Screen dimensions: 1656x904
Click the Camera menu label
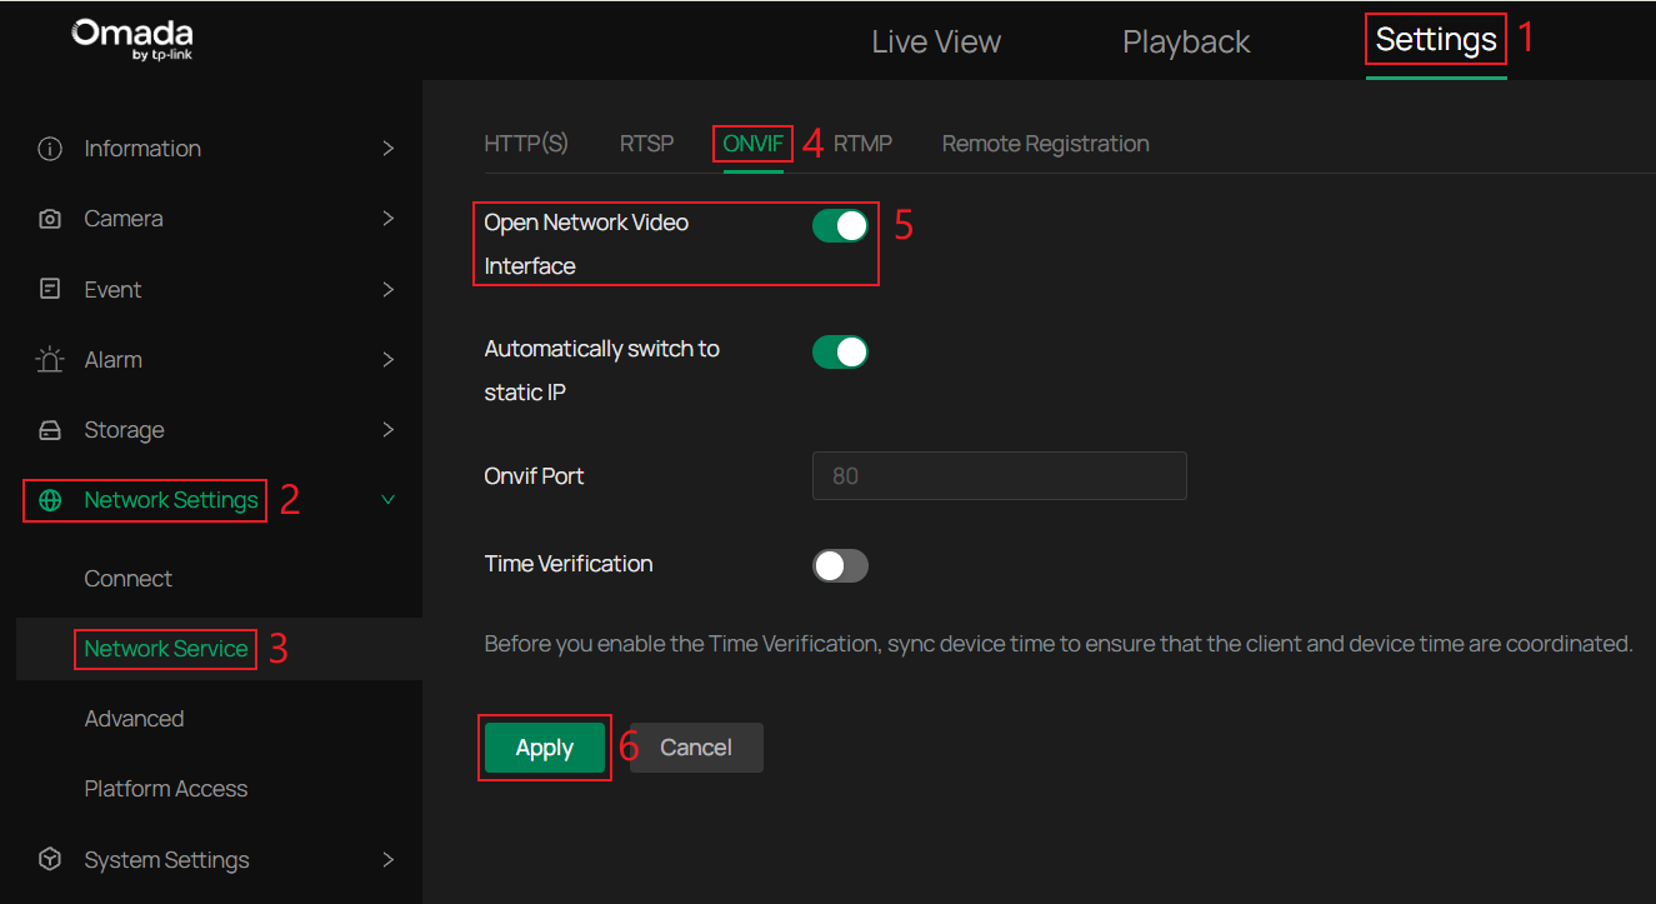(124, 219)
